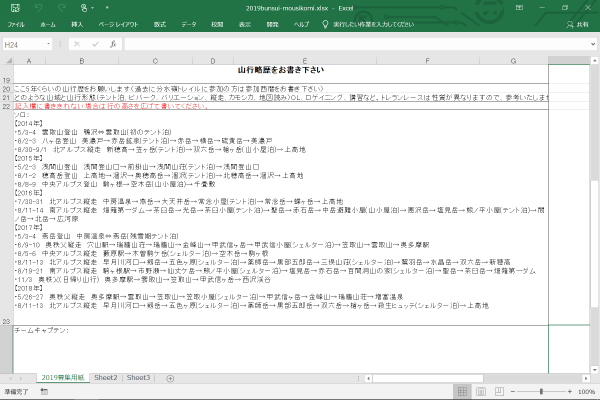Screen dimensions: 600x400
Task: Click the zoom in plus button
Action: click(x=570, y=392)
